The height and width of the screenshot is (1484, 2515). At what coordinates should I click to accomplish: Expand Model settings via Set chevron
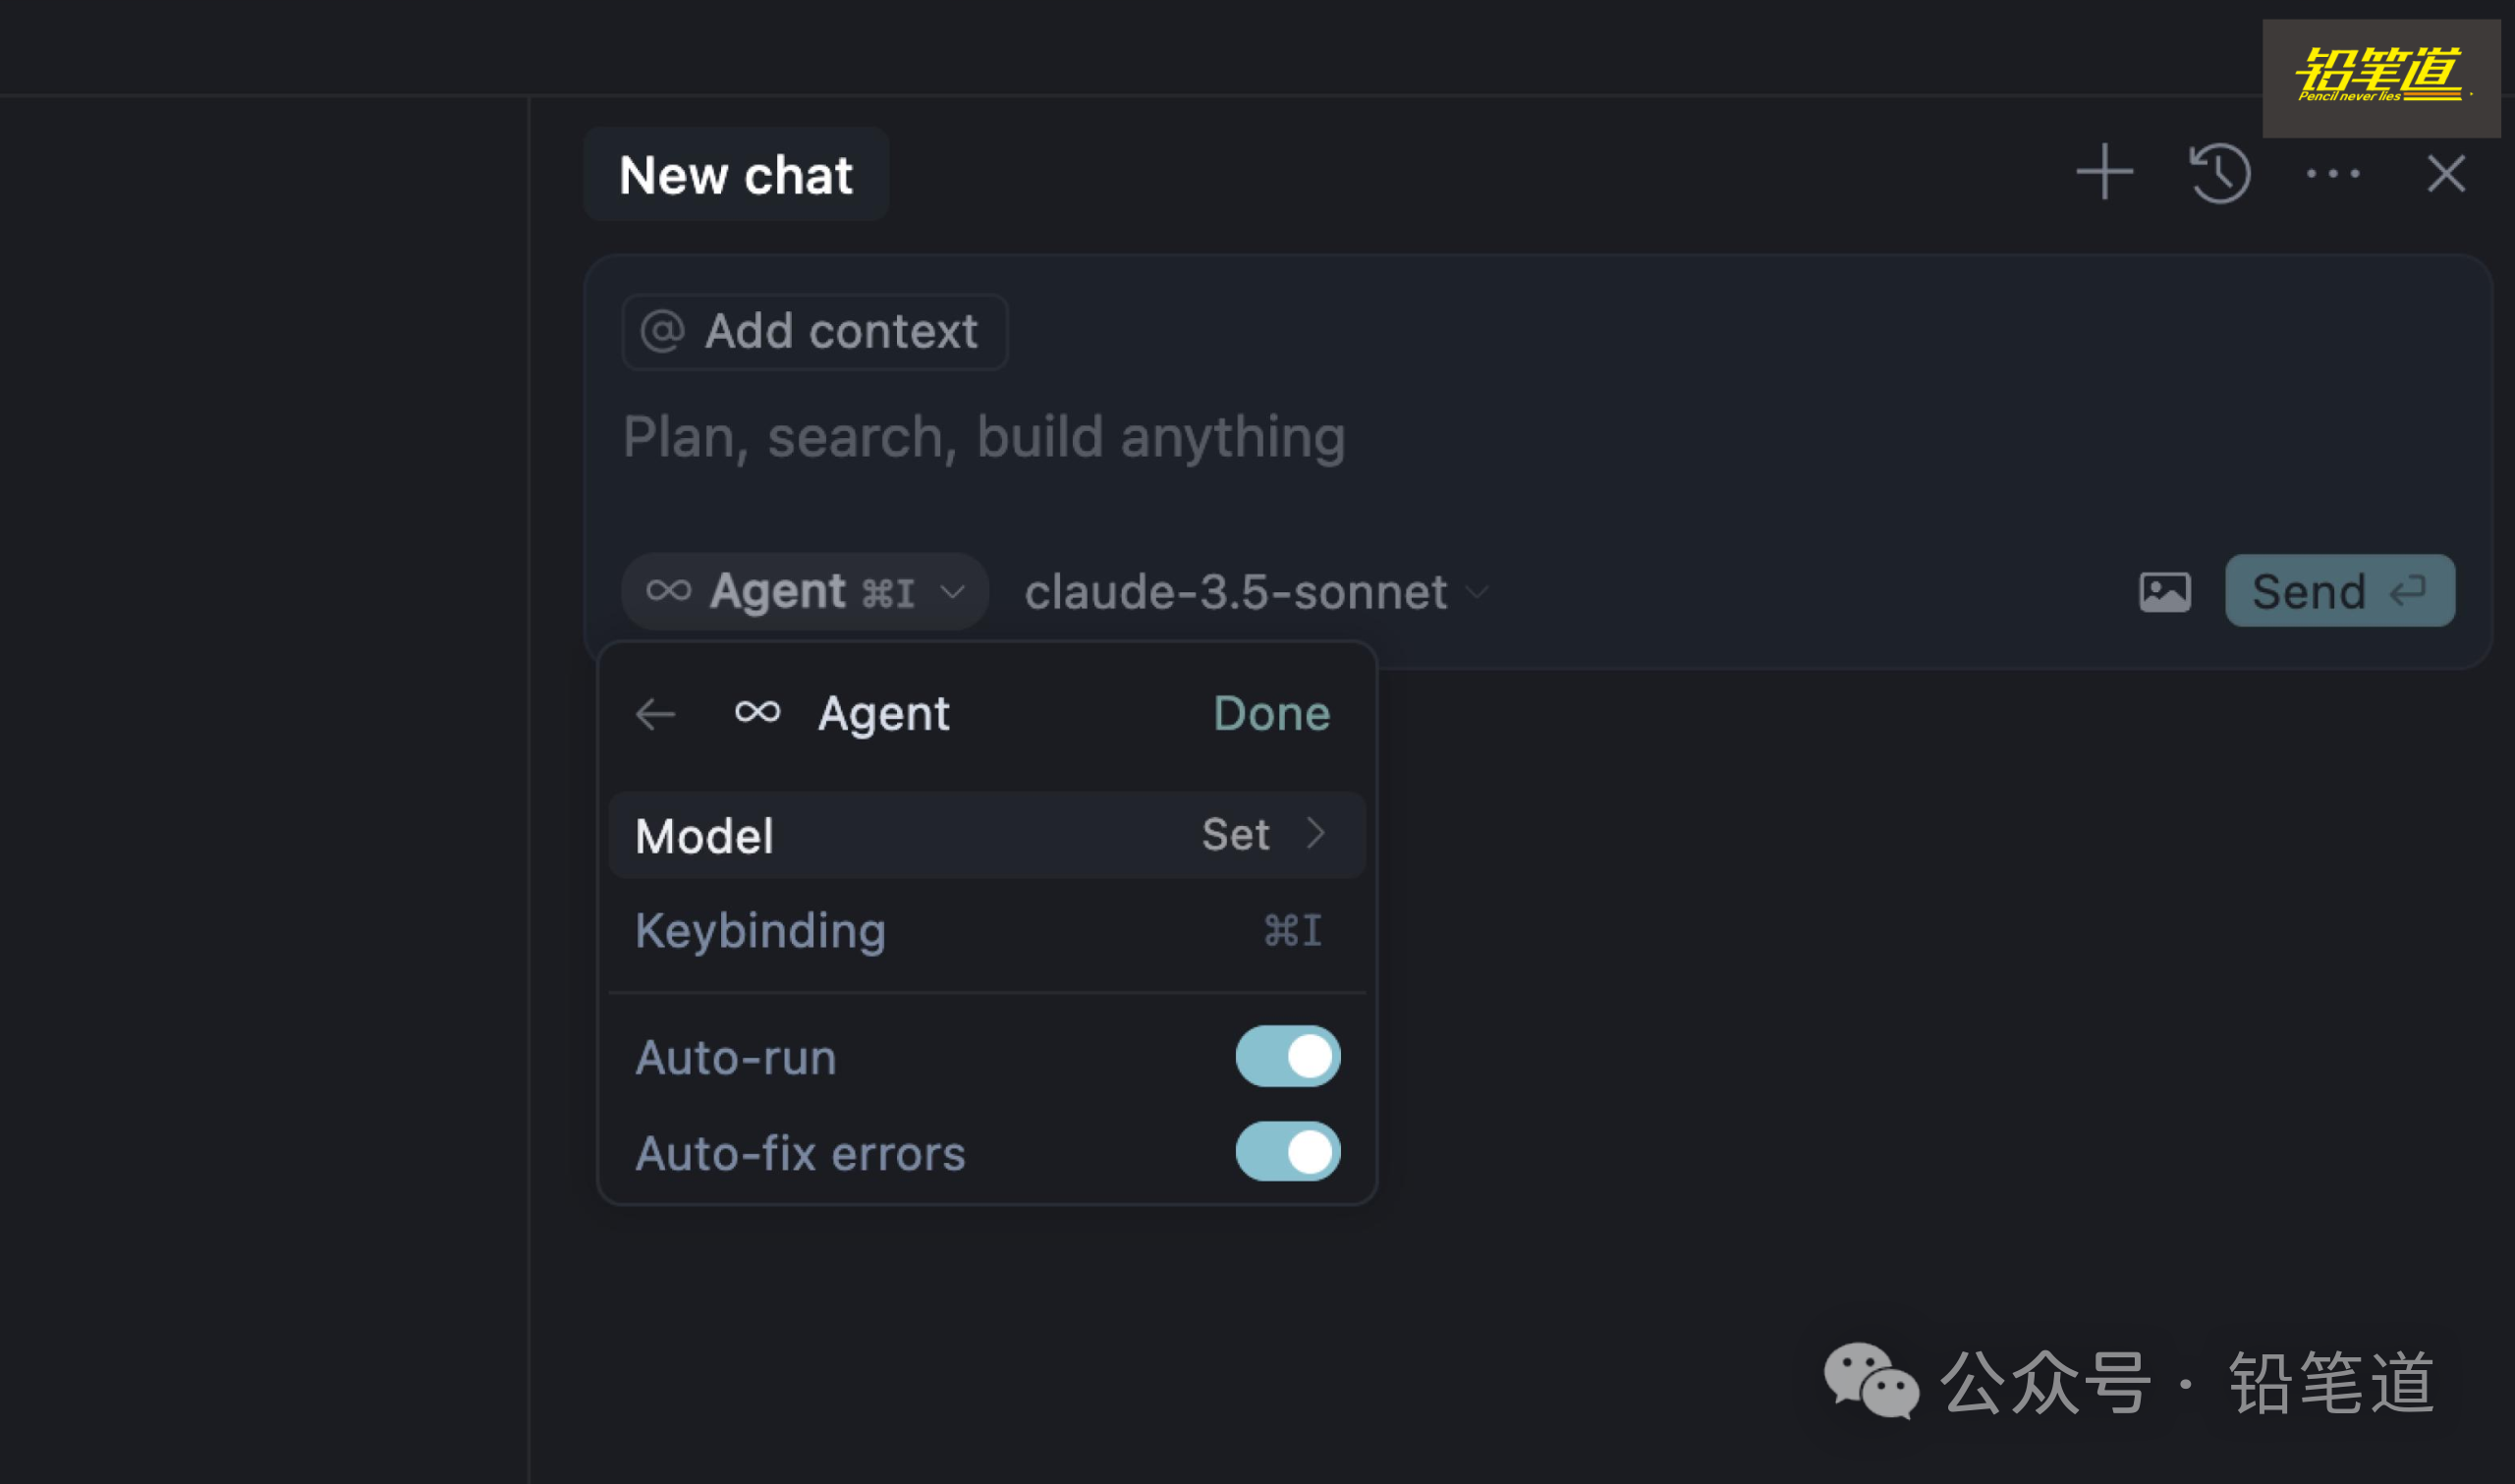(1316, 834)
